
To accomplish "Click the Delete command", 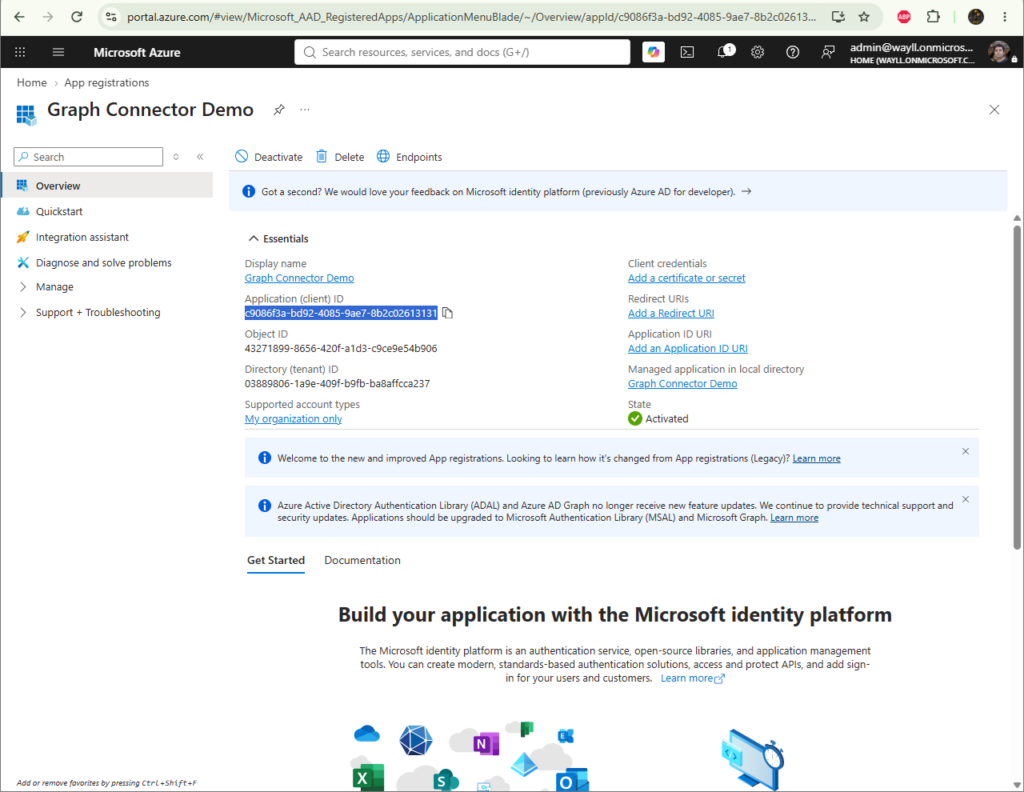I will click(x=340, y=157).
